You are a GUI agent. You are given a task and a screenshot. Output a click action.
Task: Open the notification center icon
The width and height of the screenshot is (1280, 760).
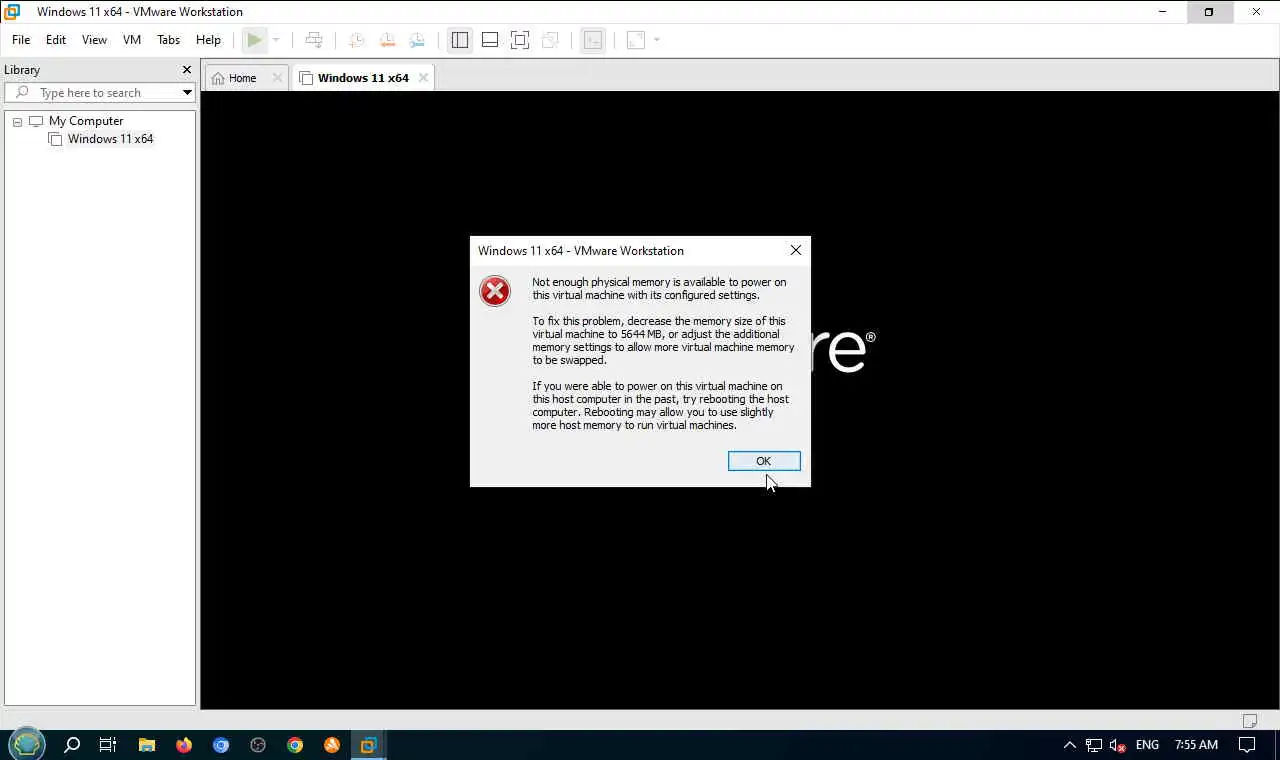point(1247,745)
